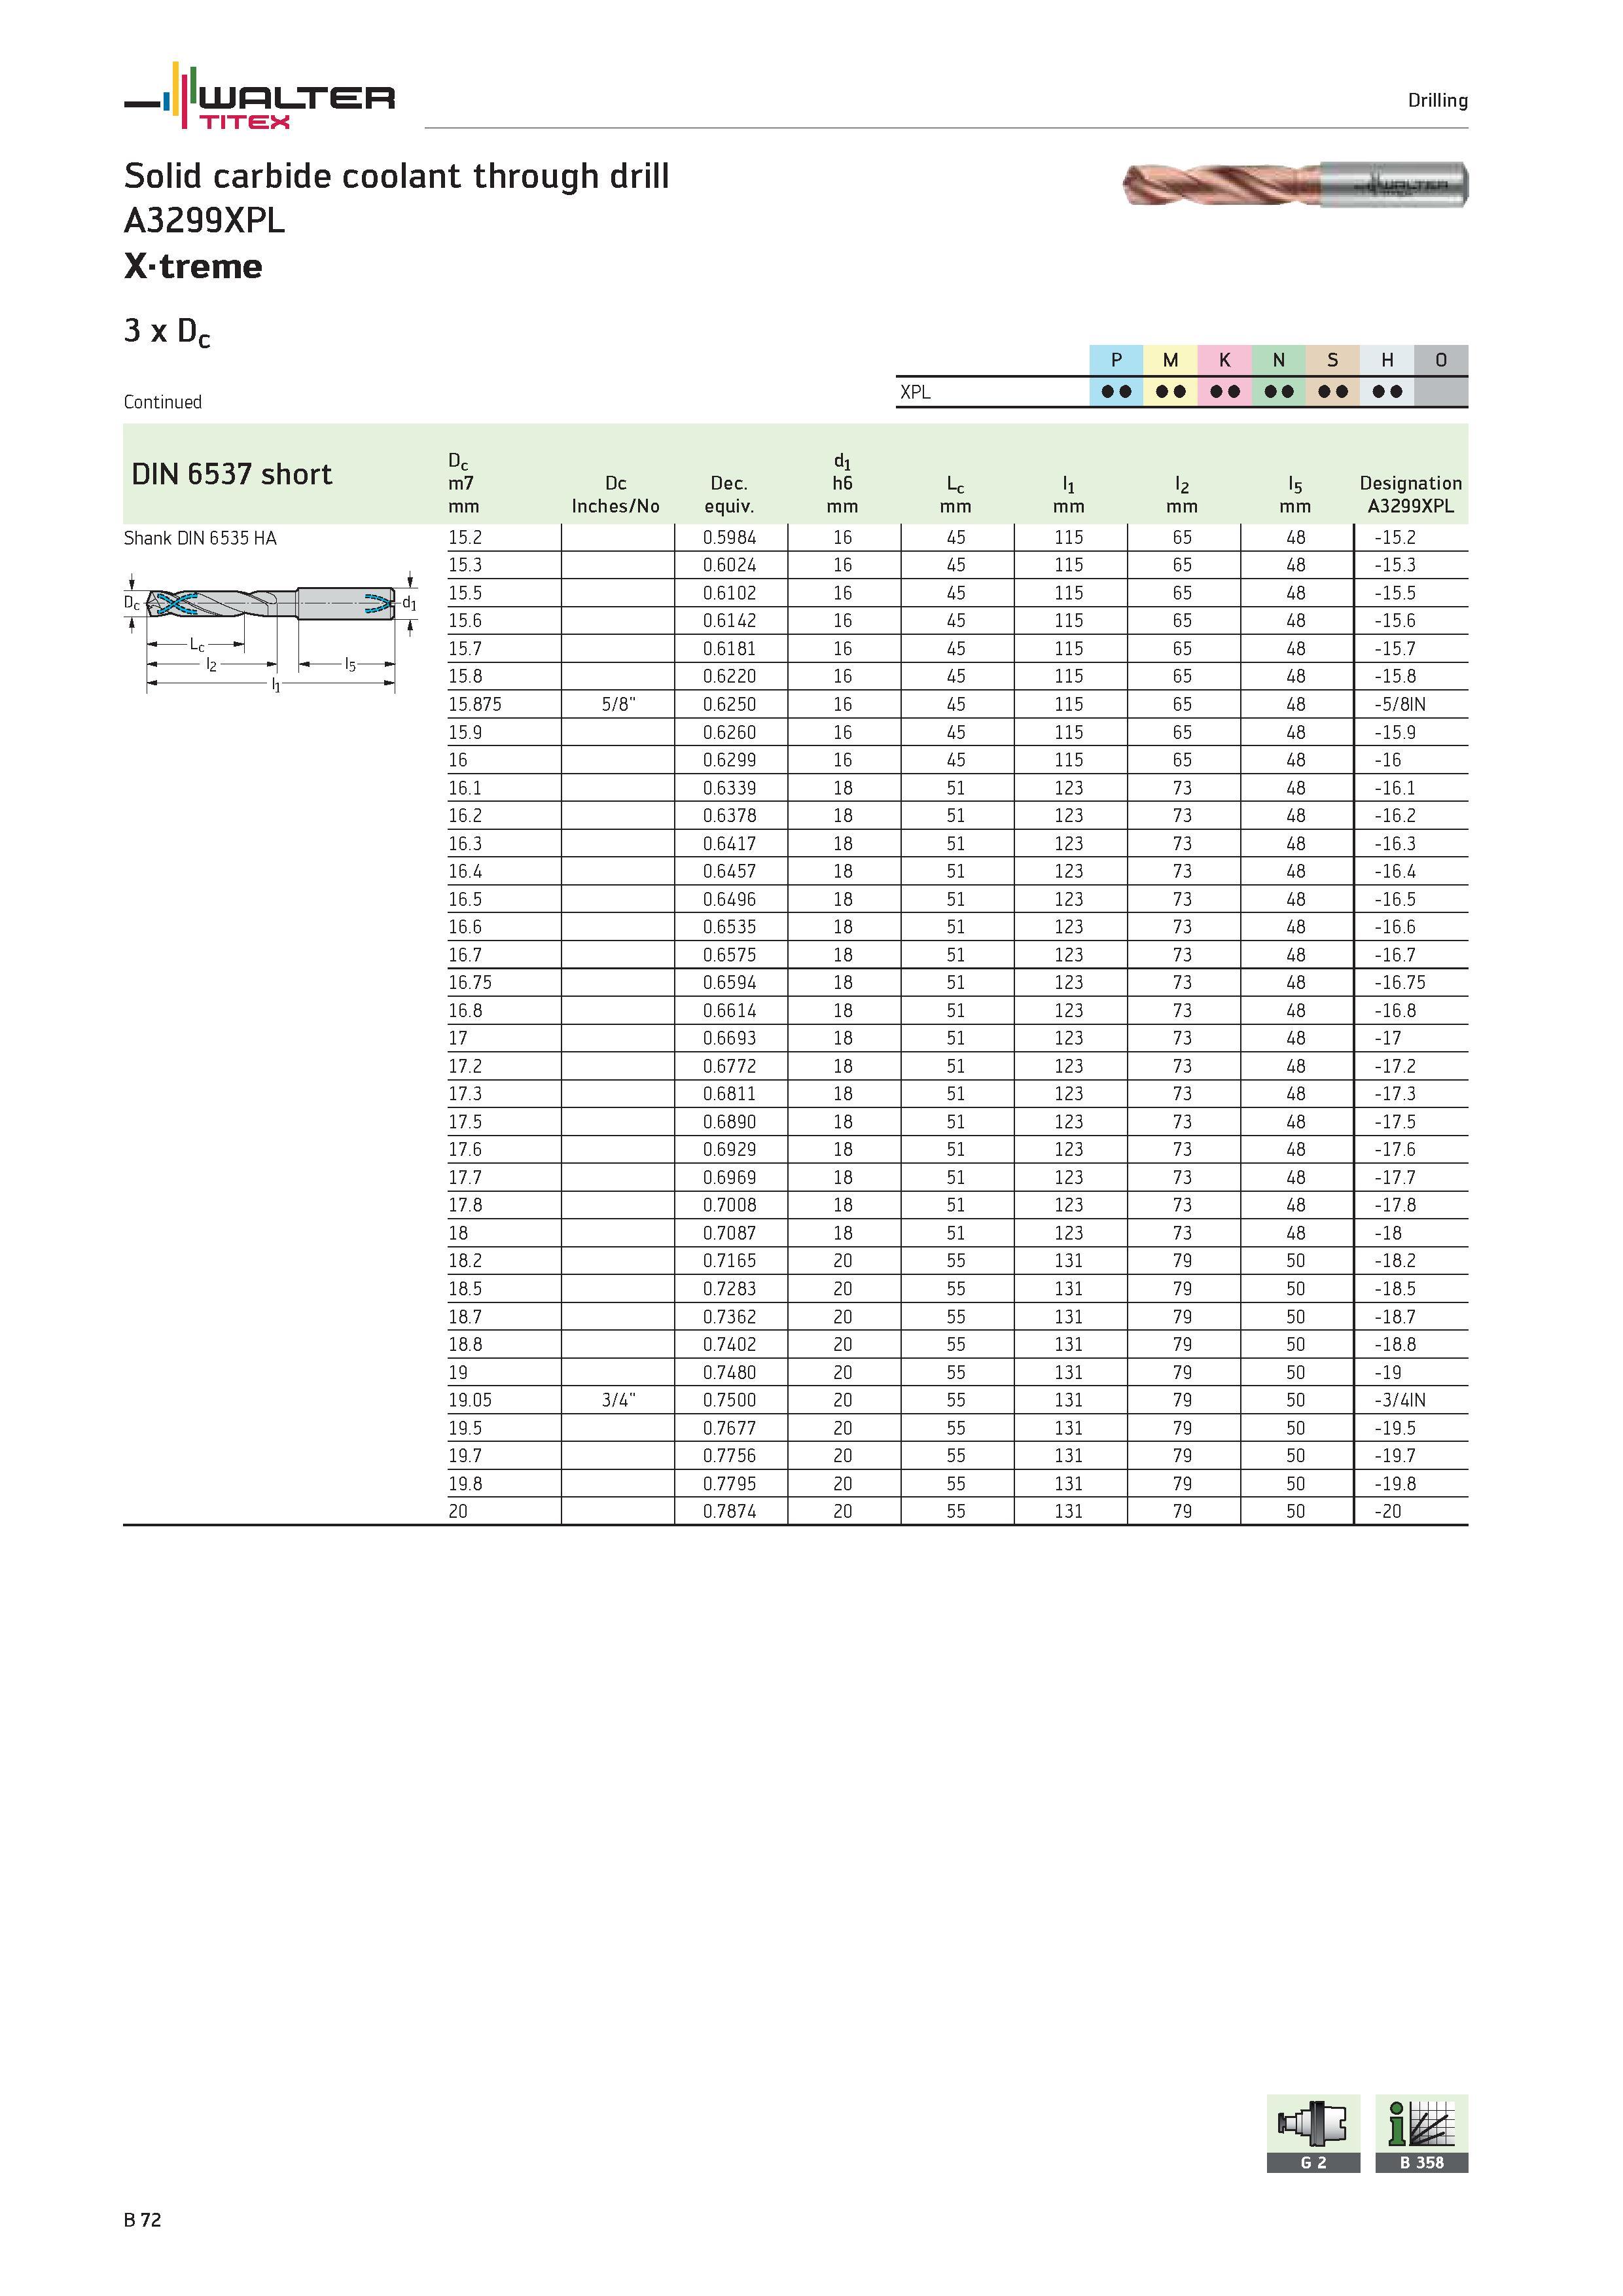Click decimal equivalent 0.6594
Viewport: 1623px width, 2296px height.
pos(729,983)
